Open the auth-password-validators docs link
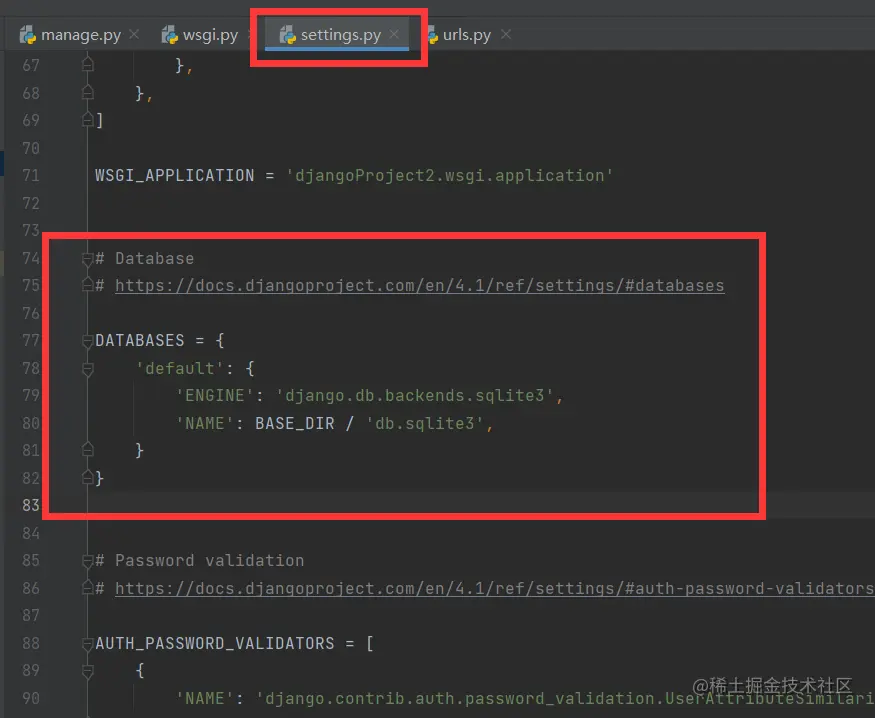 494,589
